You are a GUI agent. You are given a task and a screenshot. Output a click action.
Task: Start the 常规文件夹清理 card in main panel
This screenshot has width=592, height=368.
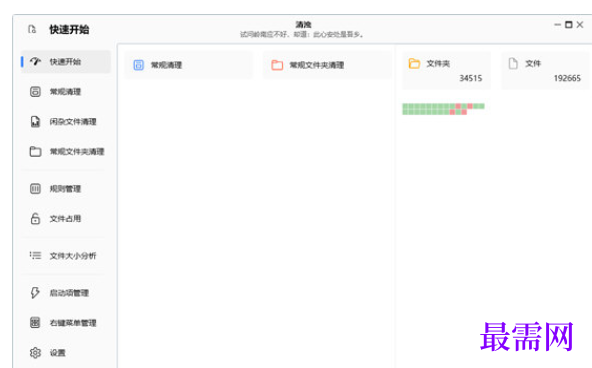tap(327, 65)
